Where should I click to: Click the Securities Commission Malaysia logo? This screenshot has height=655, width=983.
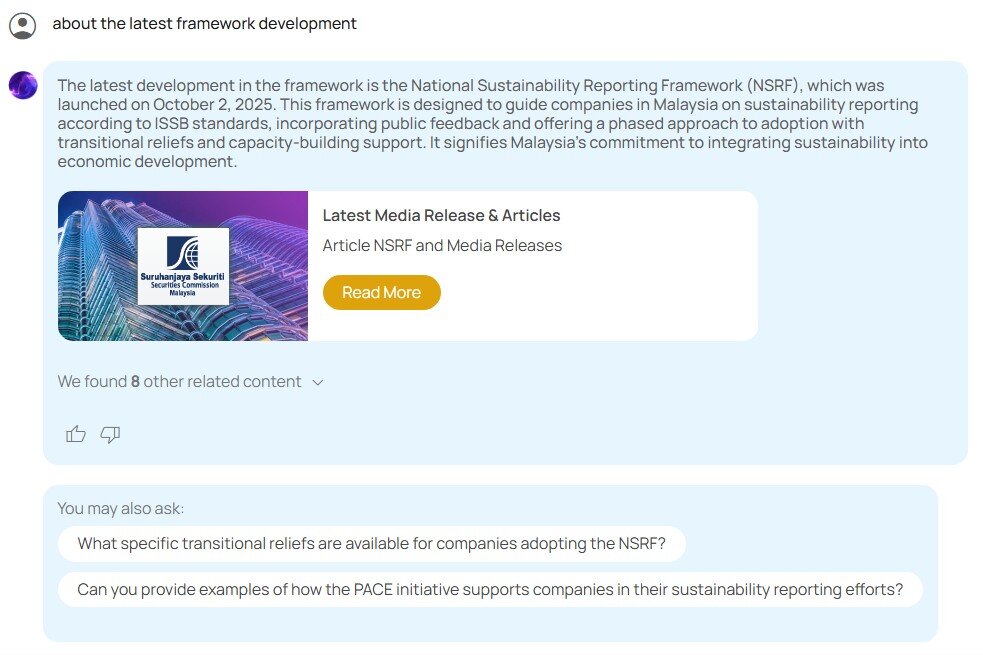tap(183, 266)
